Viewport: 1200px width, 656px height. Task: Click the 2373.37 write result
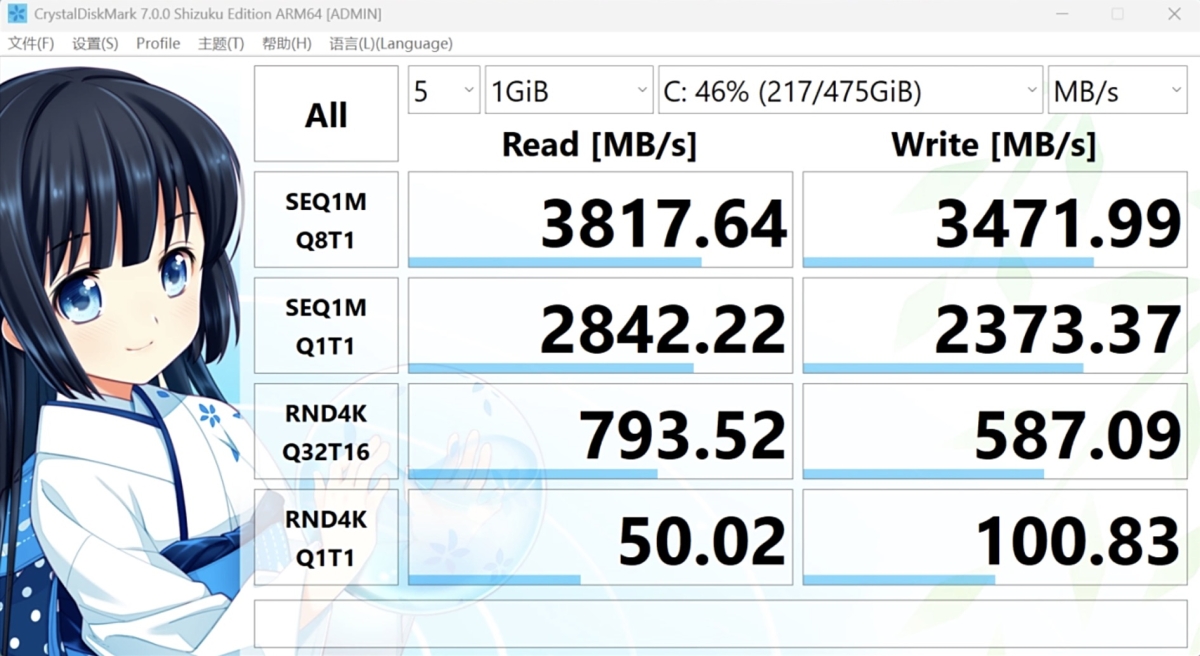(x=995, y=326)
